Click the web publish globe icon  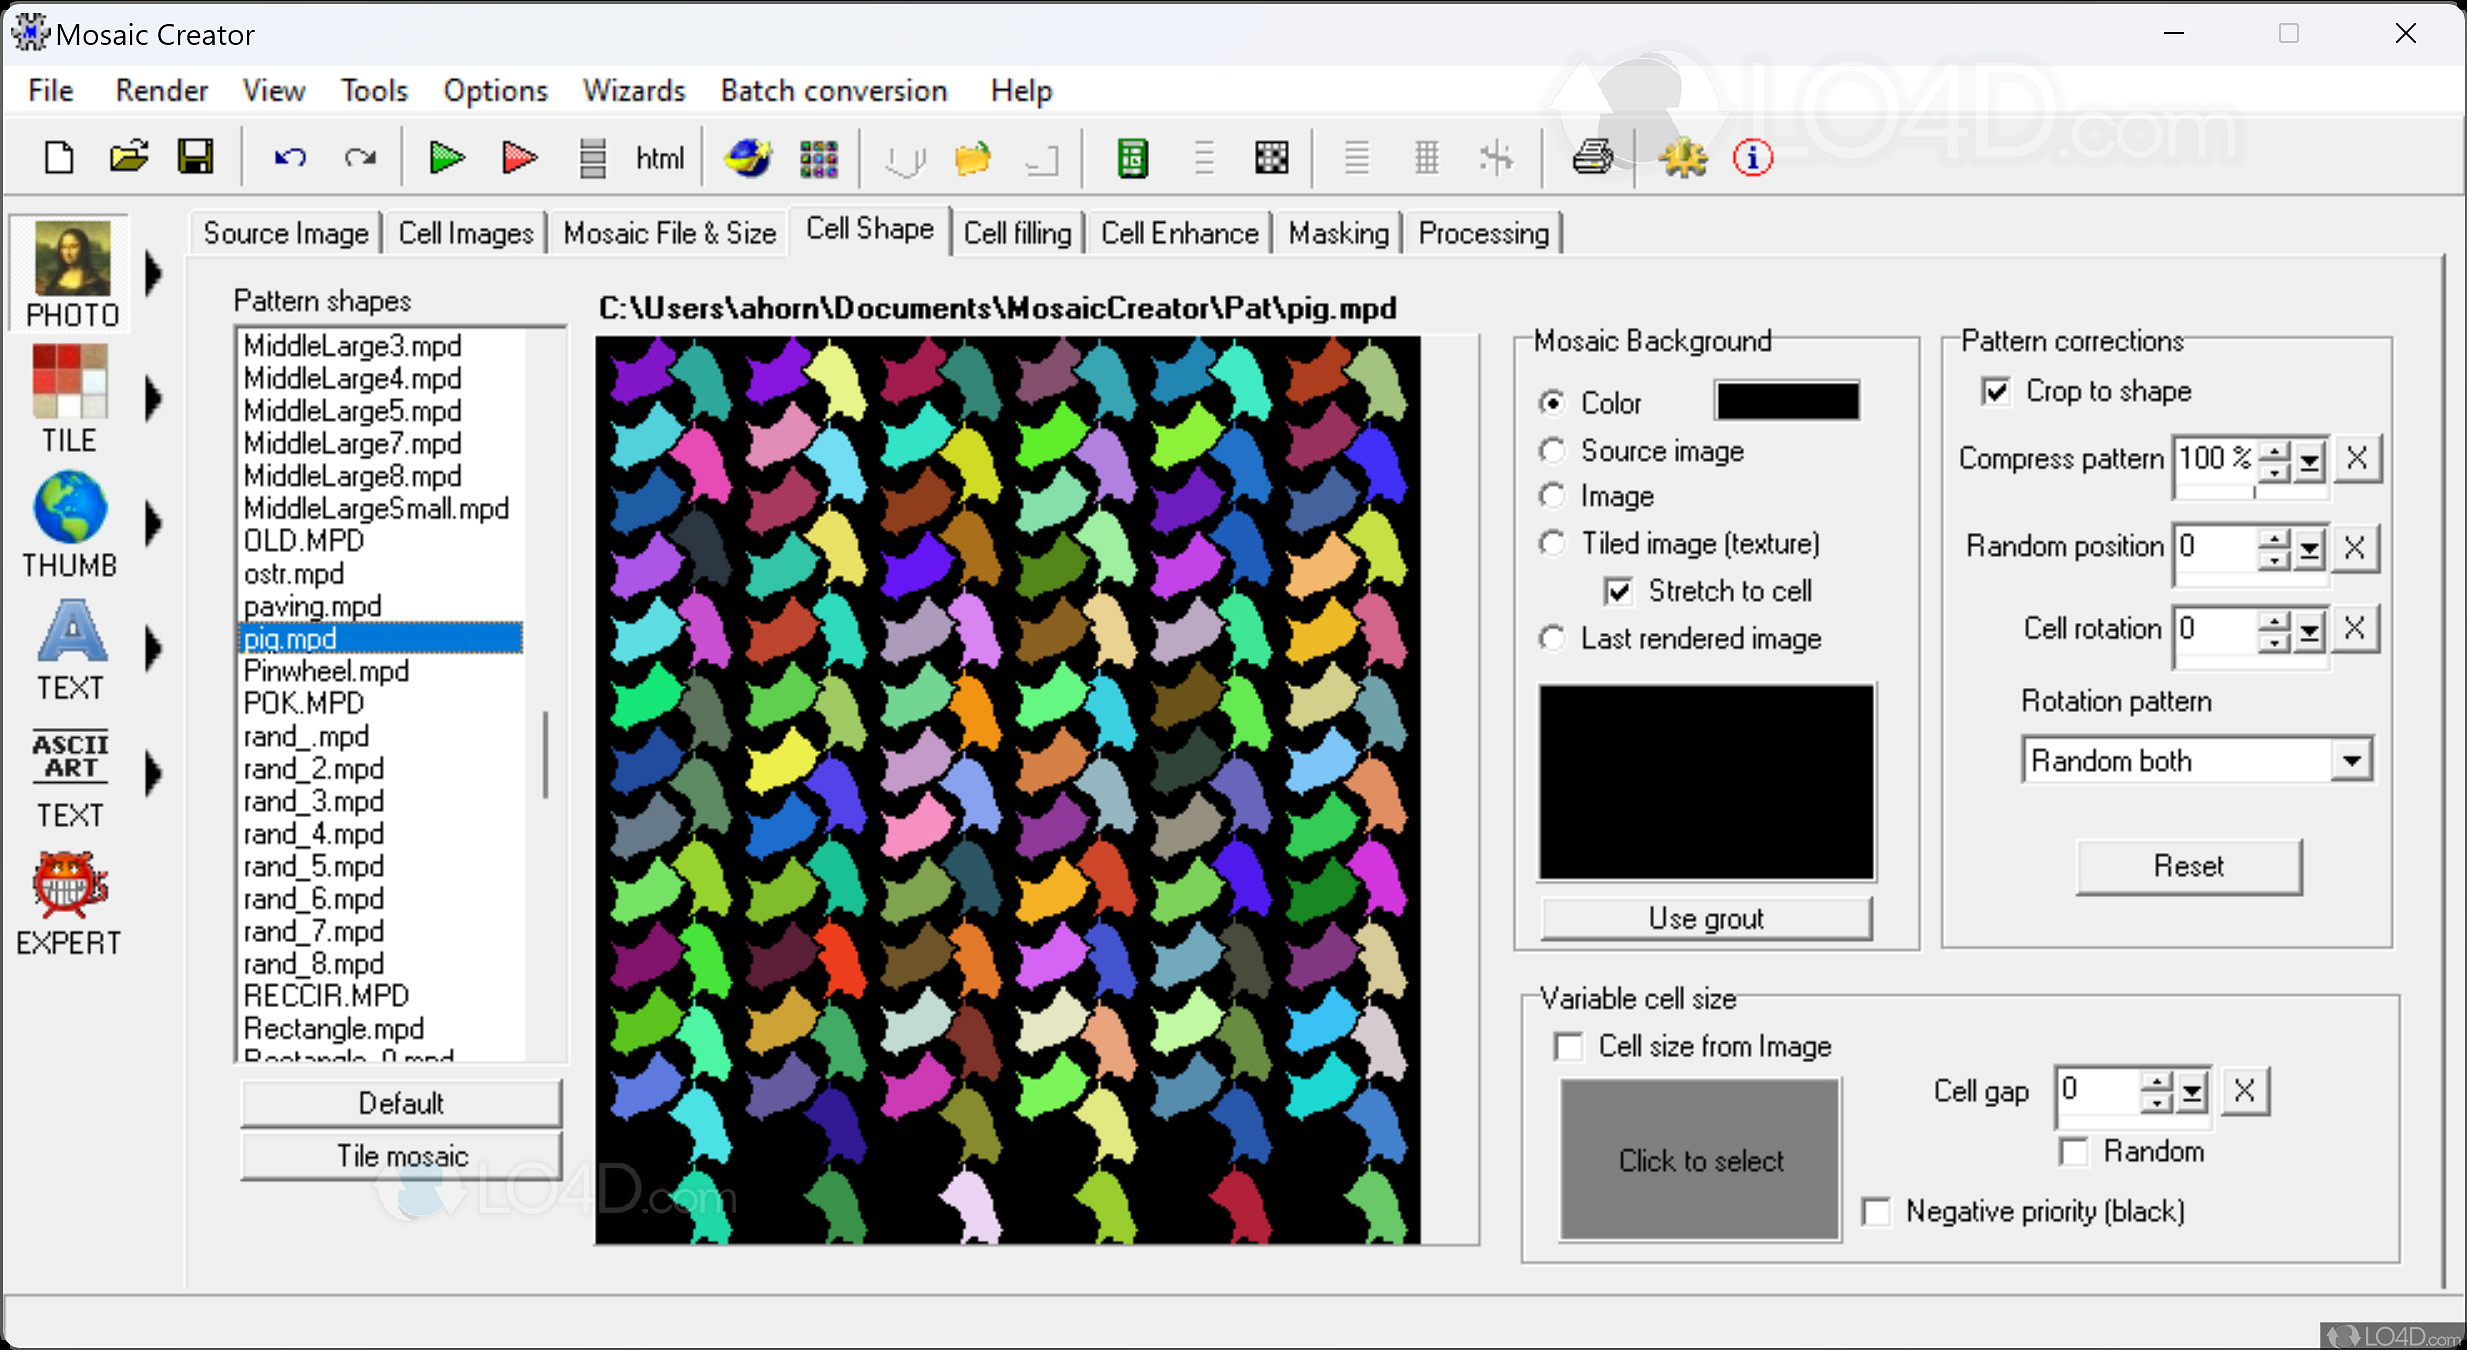[x=745, y=157]
